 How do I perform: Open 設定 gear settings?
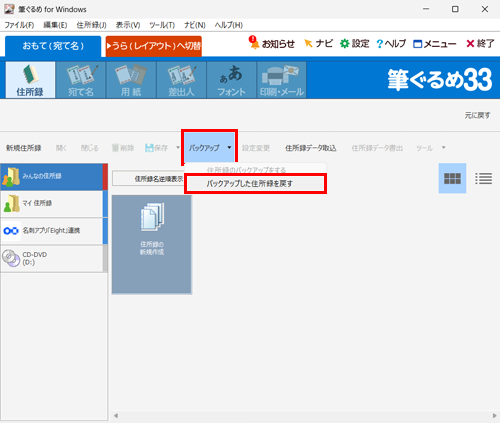(x=355, y=44)
